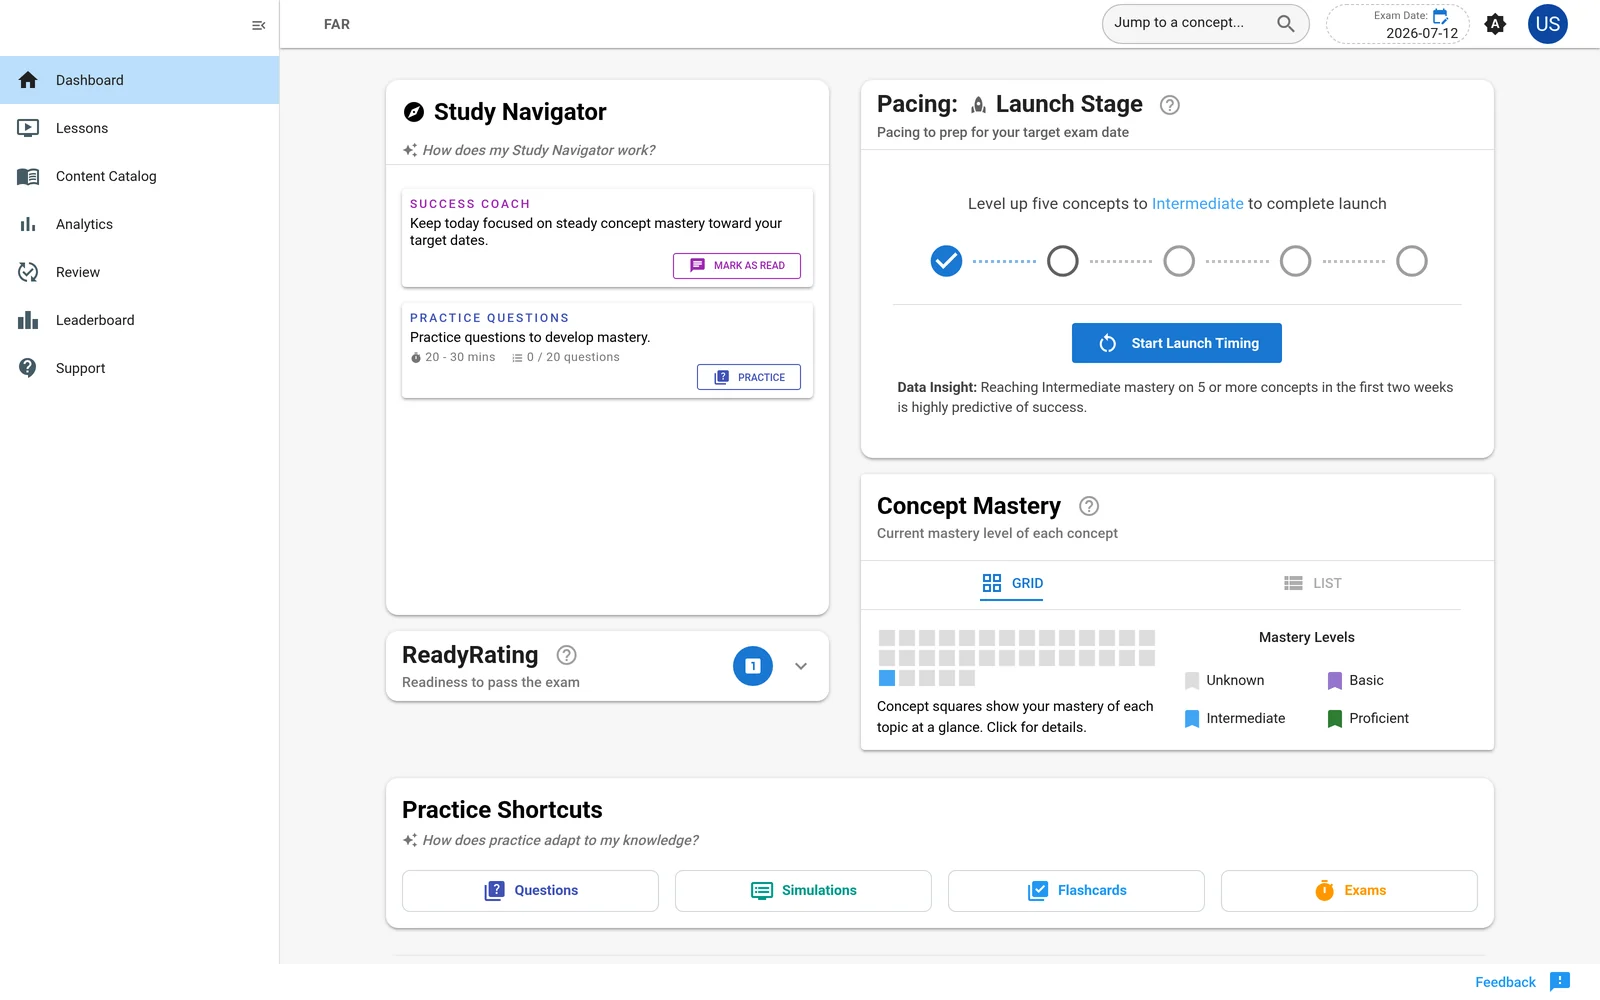The width and height of the screenshot is (1600, 1000).
Task: Click the Basic mastery level legend icon
Action: tap(1335, 681)
